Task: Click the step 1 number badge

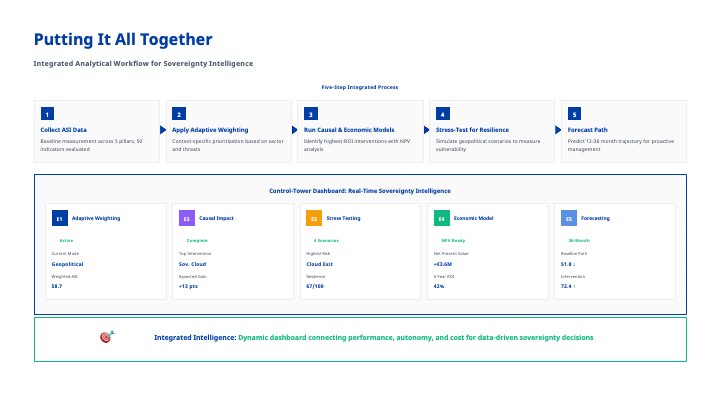Action: pos(47,114)
